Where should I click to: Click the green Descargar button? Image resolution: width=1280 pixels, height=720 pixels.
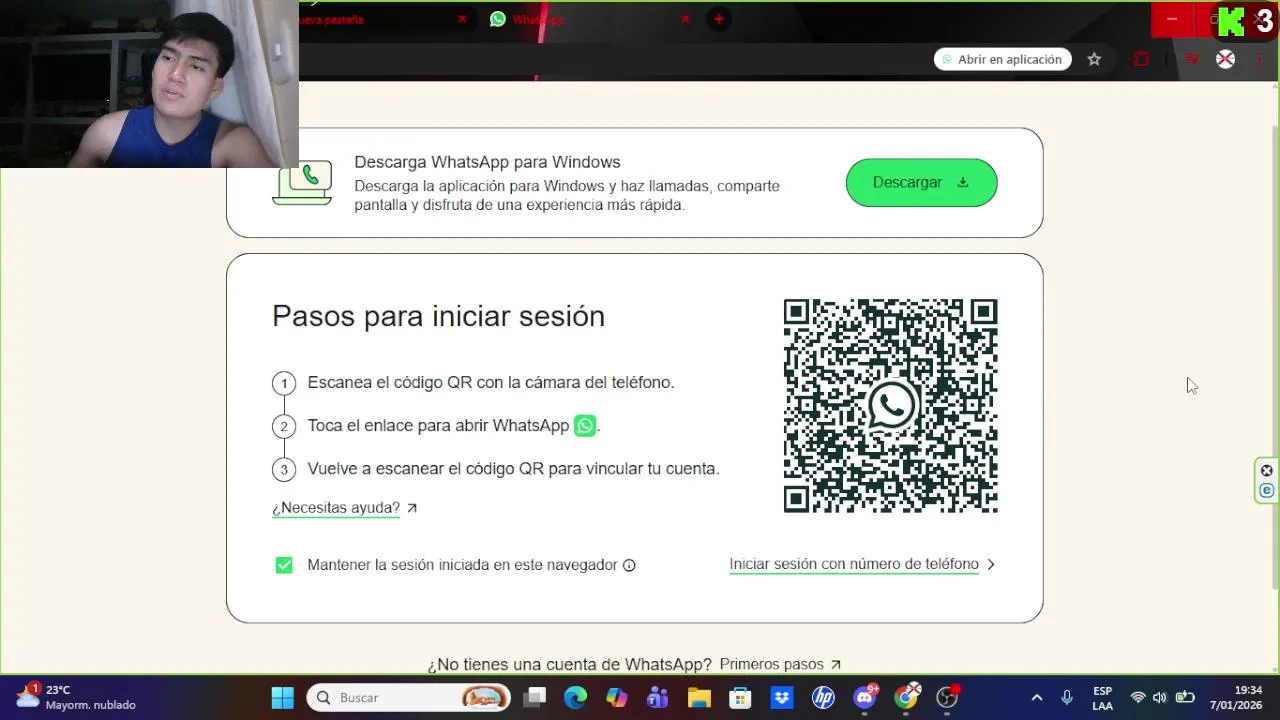921,182
